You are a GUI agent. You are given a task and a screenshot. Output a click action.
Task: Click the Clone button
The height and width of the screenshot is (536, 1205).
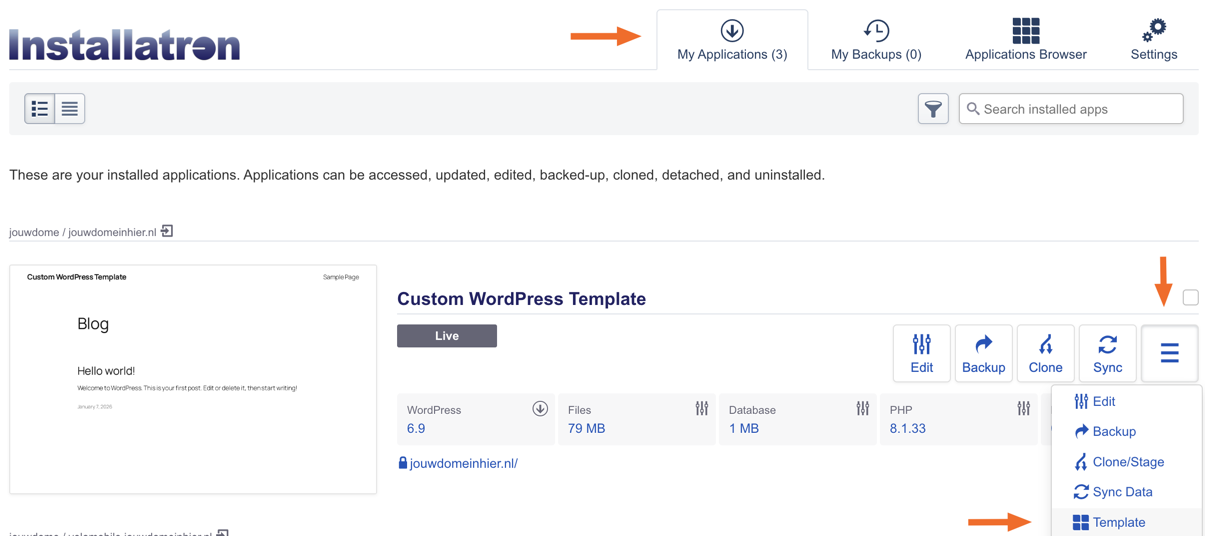(1045, 353)
